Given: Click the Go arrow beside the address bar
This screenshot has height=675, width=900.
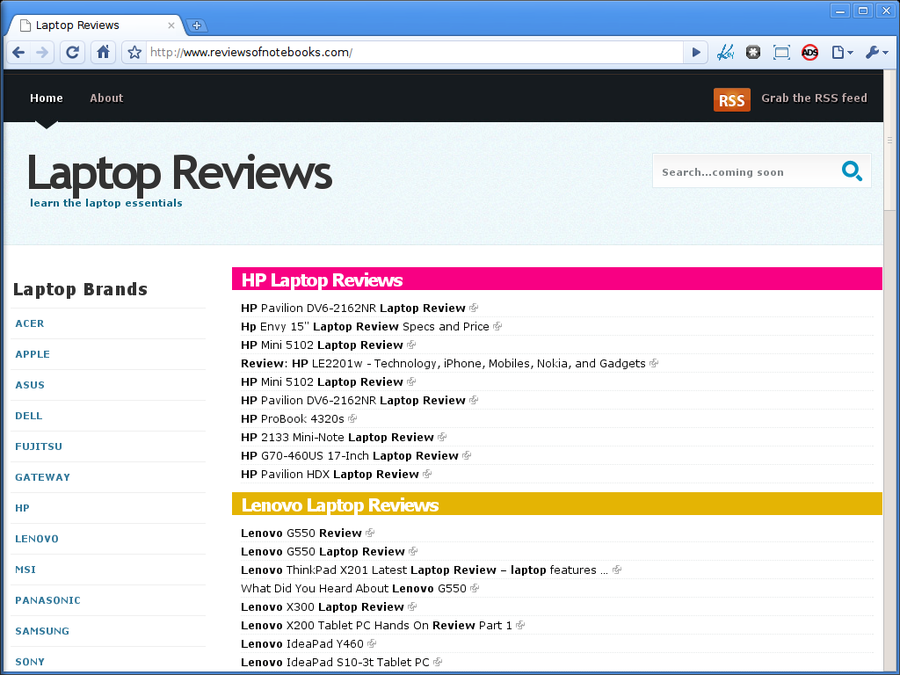Looking at the screenshot, I should (696, 53).
